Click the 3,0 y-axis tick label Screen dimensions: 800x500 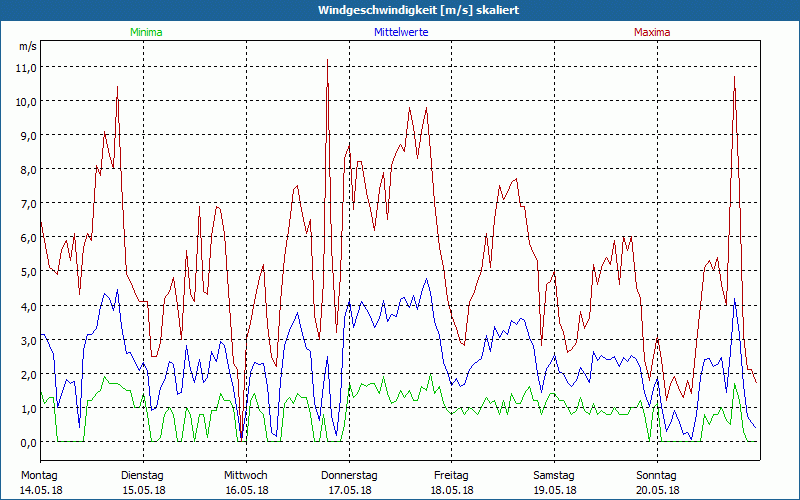25,340
